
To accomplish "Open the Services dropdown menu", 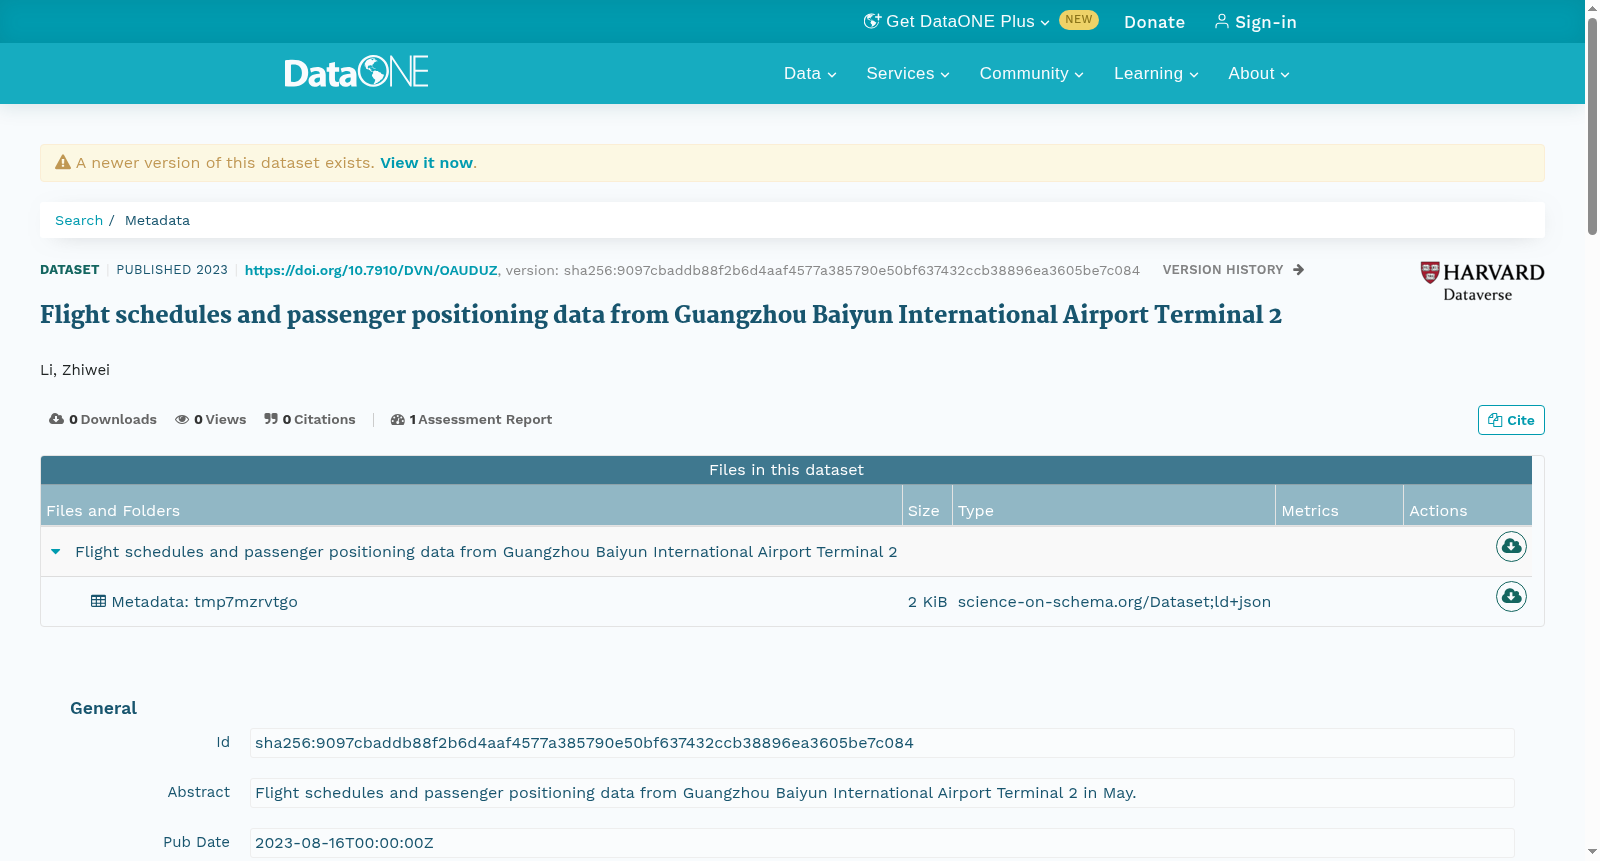I will pyautogui.click(x=908, y=73).
